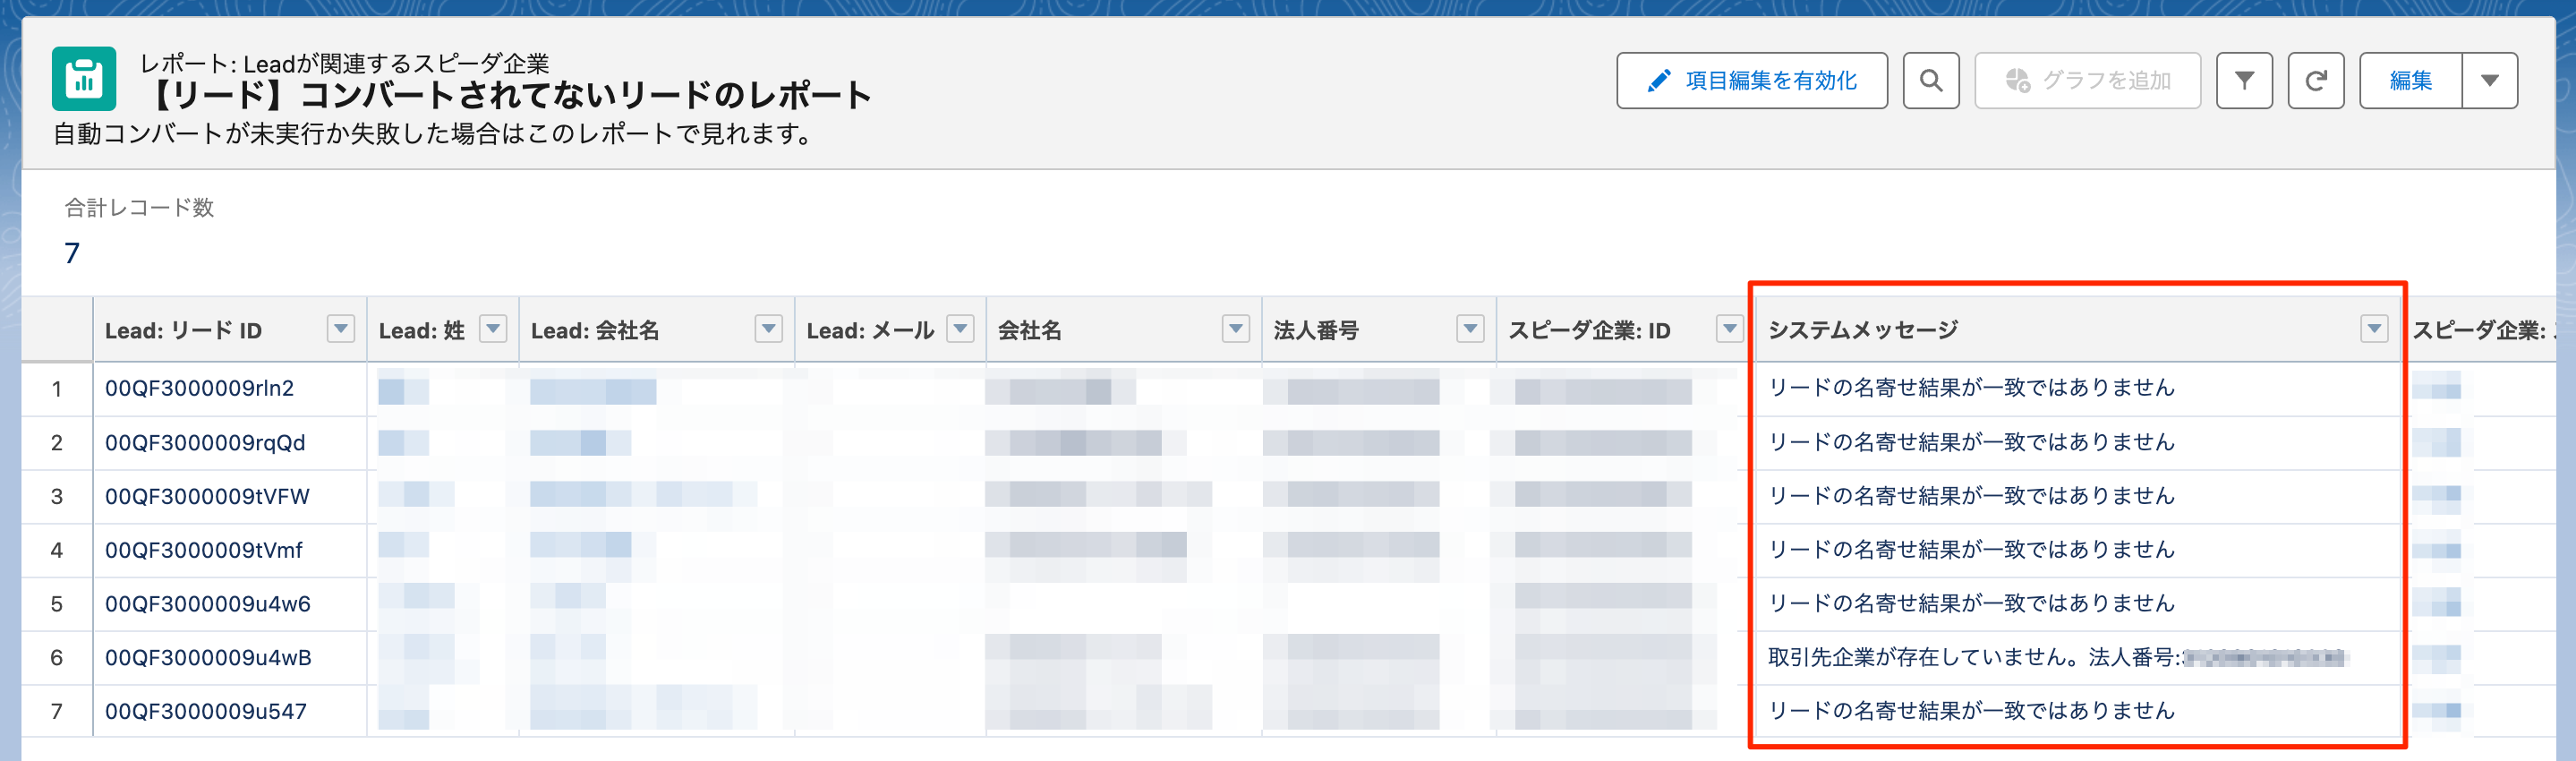Viewport: 2576px width, 761px height.
Task: Click the report type icon in header
Action: pos(84,79)
